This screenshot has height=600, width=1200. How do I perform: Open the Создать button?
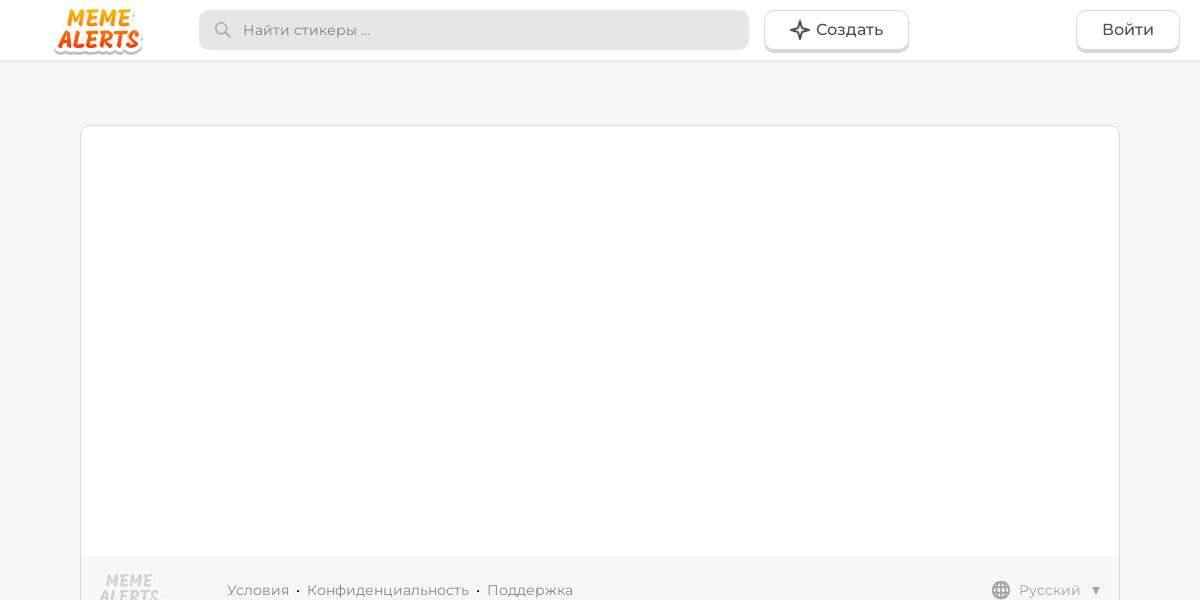click(836, 30)
